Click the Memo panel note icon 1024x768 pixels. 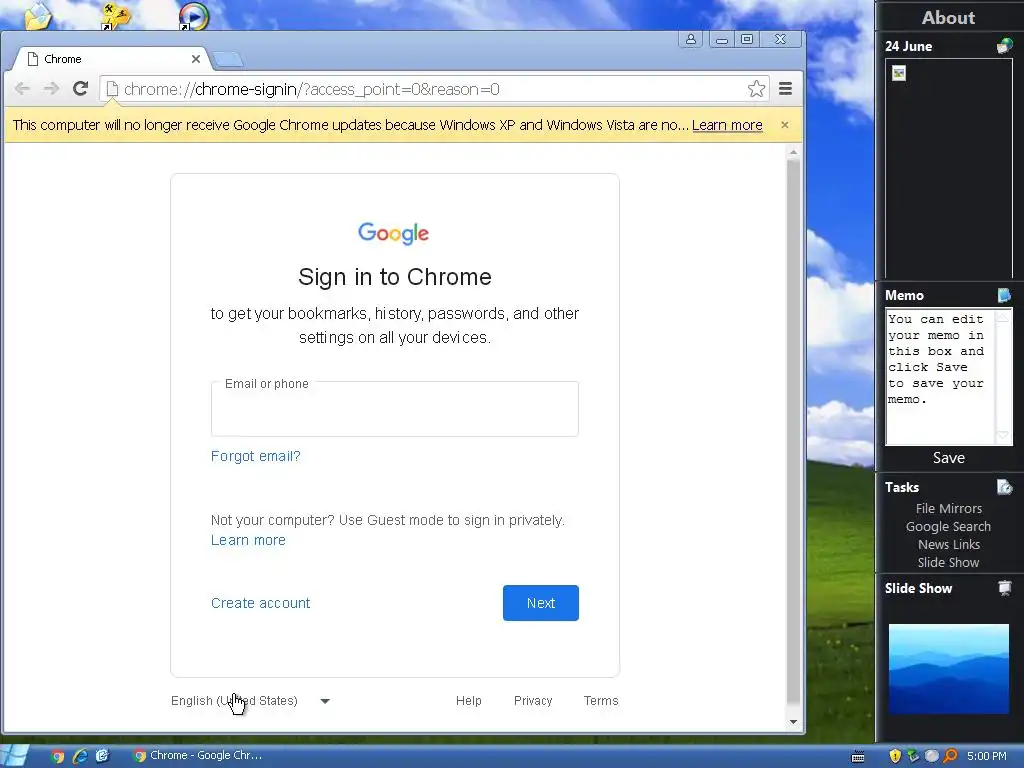coord(1004,295)
